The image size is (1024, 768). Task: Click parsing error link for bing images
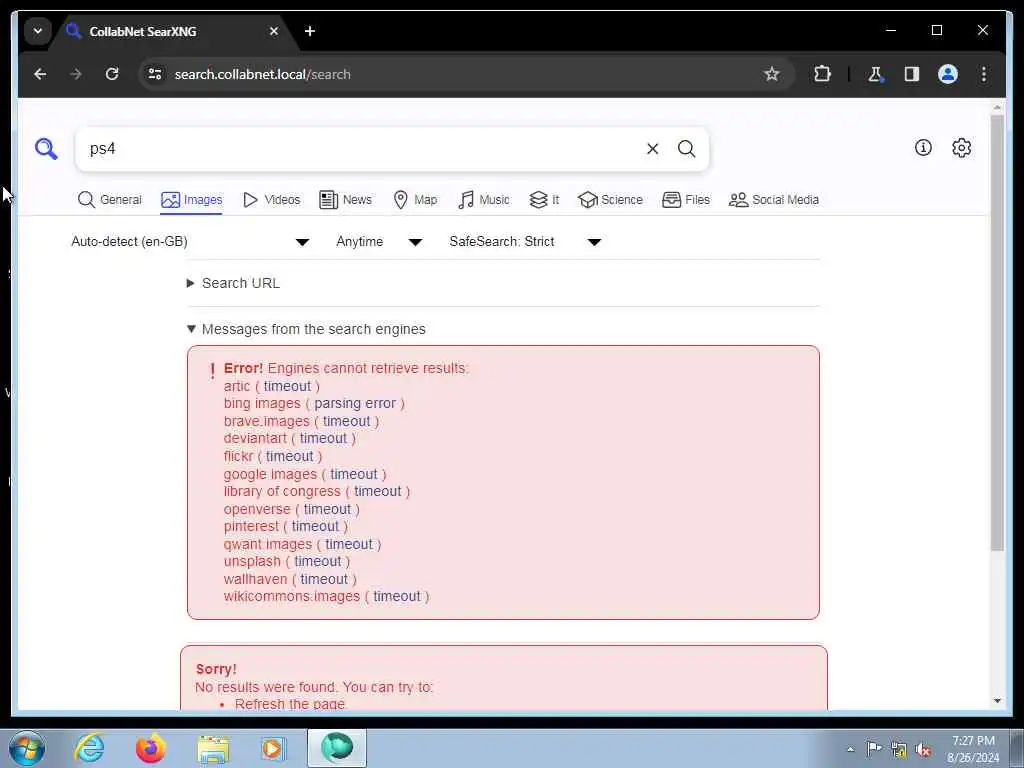click(x=355, y=404)
